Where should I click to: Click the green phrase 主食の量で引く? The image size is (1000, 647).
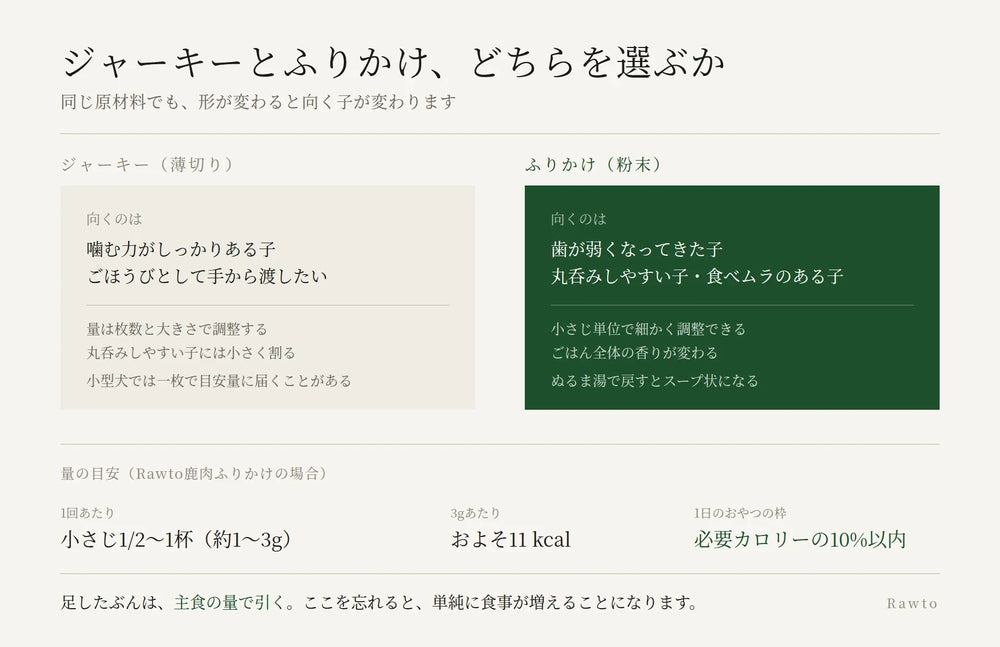230,602
